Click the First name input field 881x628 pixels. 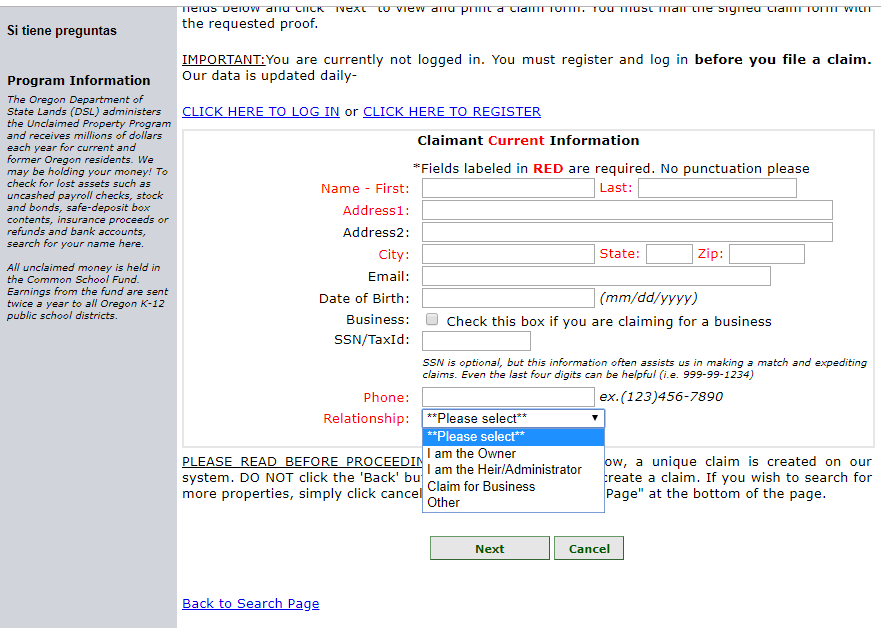click(x=507, y=187)
